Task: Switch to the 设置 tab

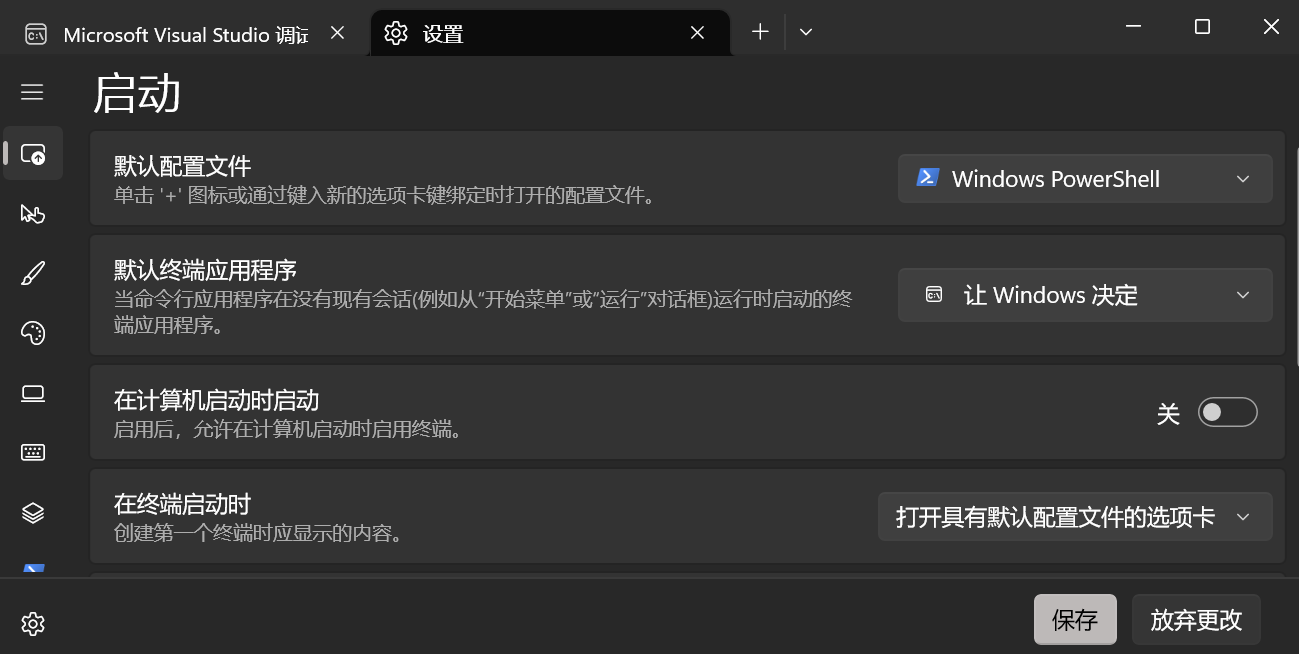Action: pyautogui.click(x=550, y=34)
